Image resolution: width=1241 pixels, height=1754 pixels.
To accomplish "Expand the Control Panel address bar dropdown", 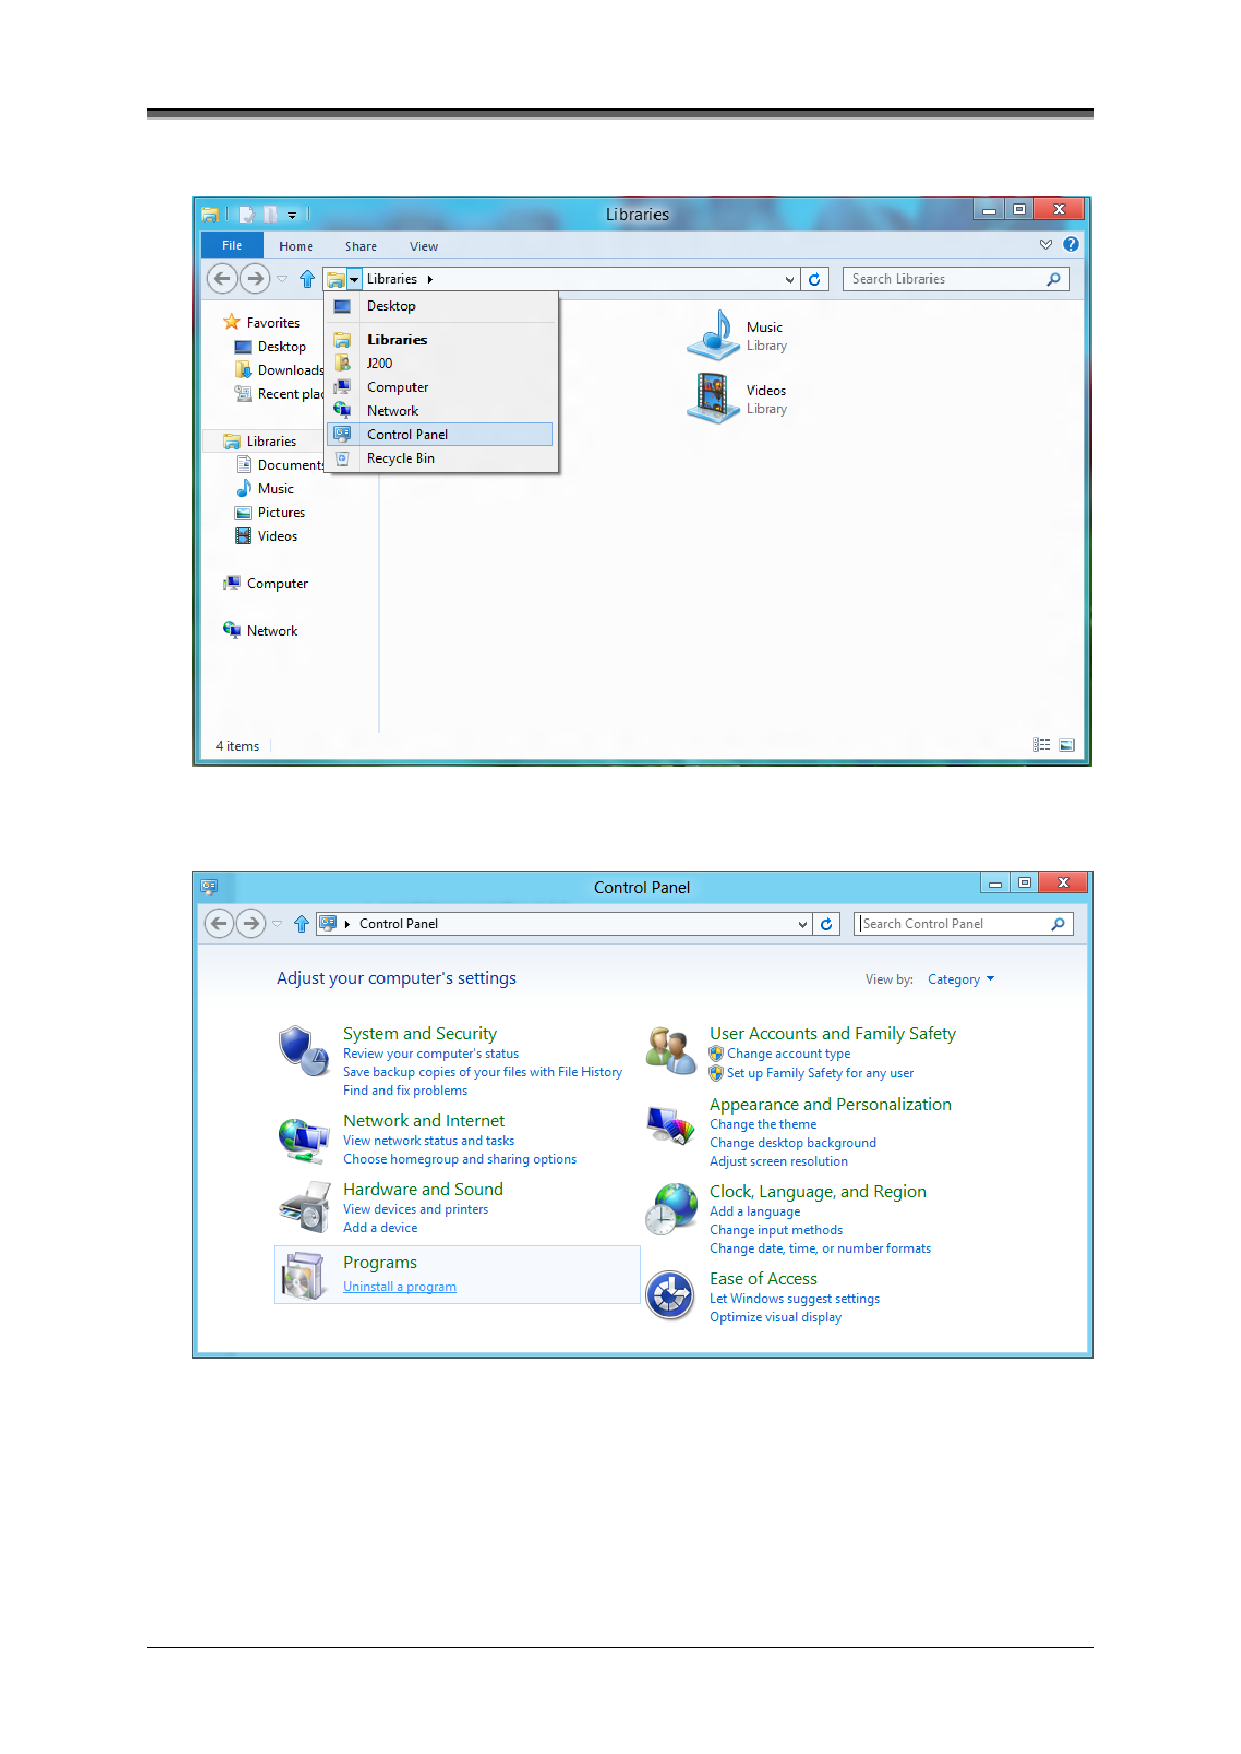I will (x=802, y=925).
